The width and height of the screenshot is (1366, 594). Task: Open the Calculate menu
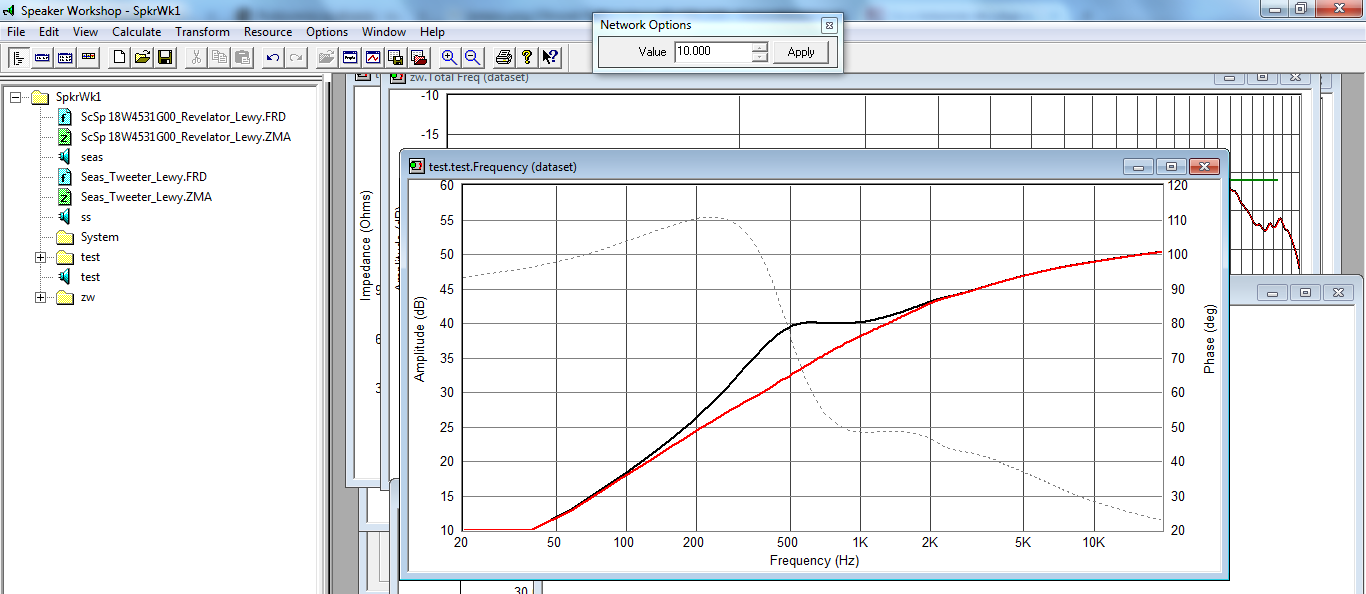click(x=136, y=32)
